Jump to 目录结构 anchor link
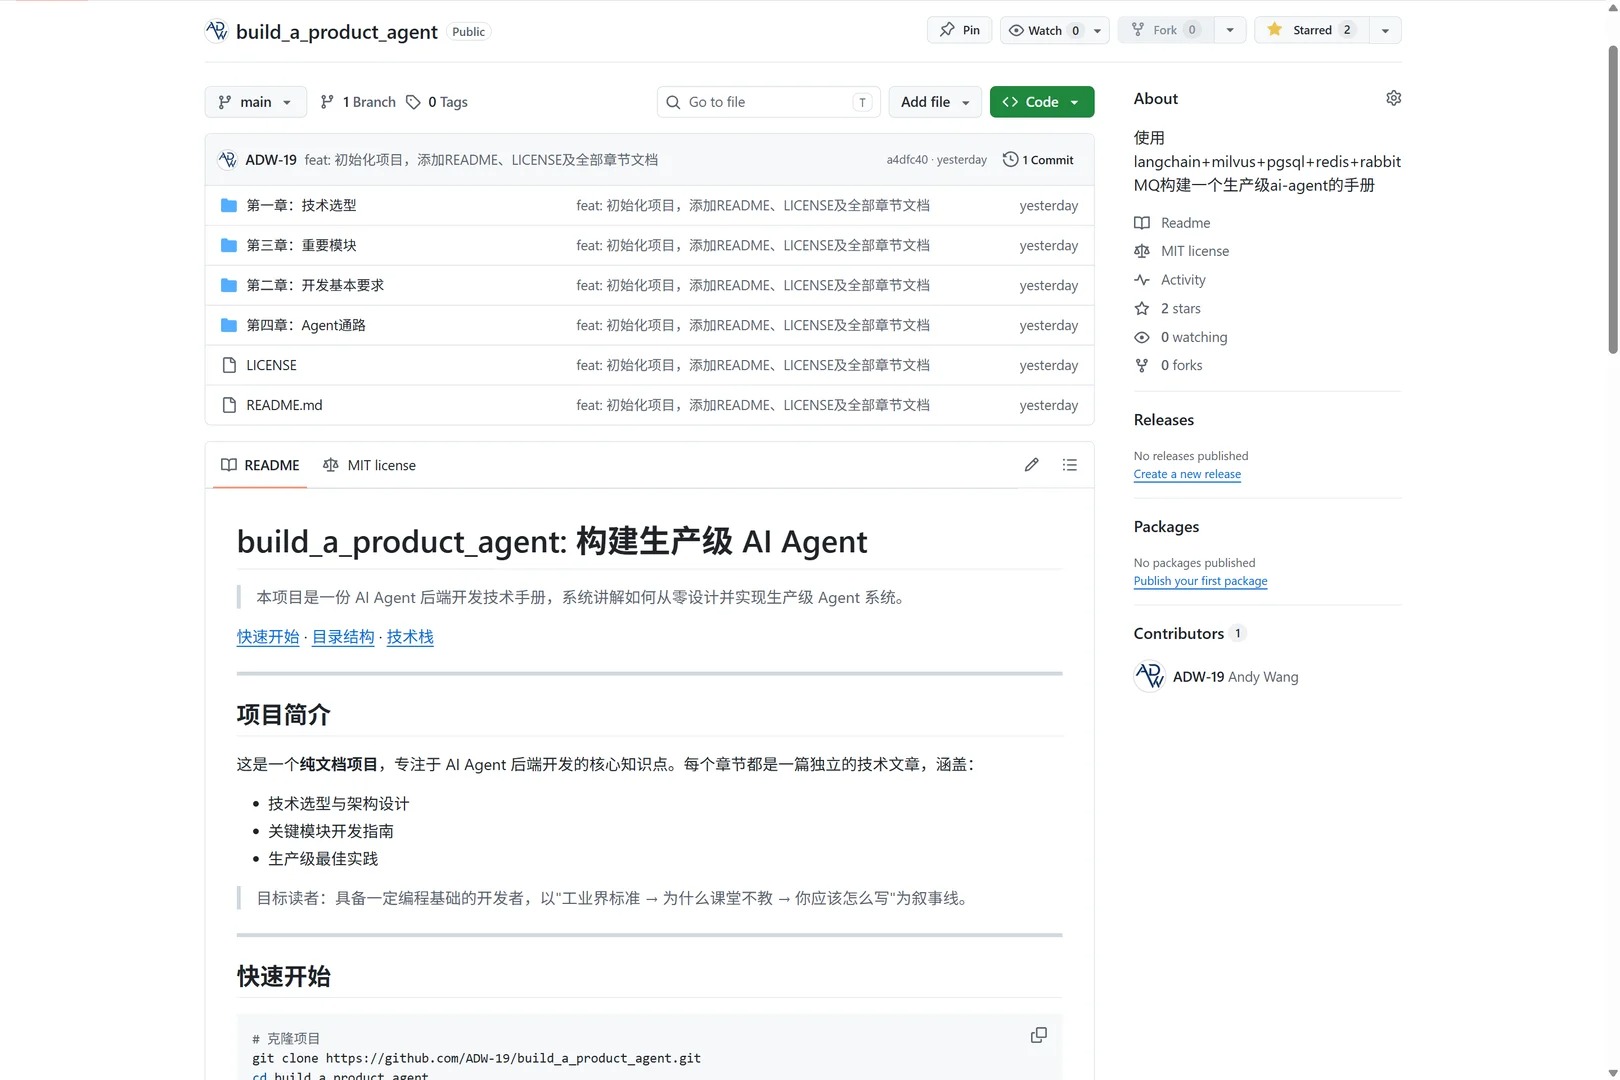The height and width of the screenshot is (1080, 1620). tap(343, 637)
